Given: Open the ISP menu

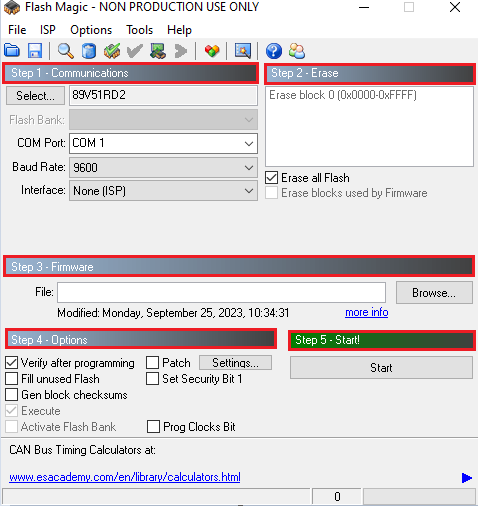Looking at the screenshot, I should point(48,30).
